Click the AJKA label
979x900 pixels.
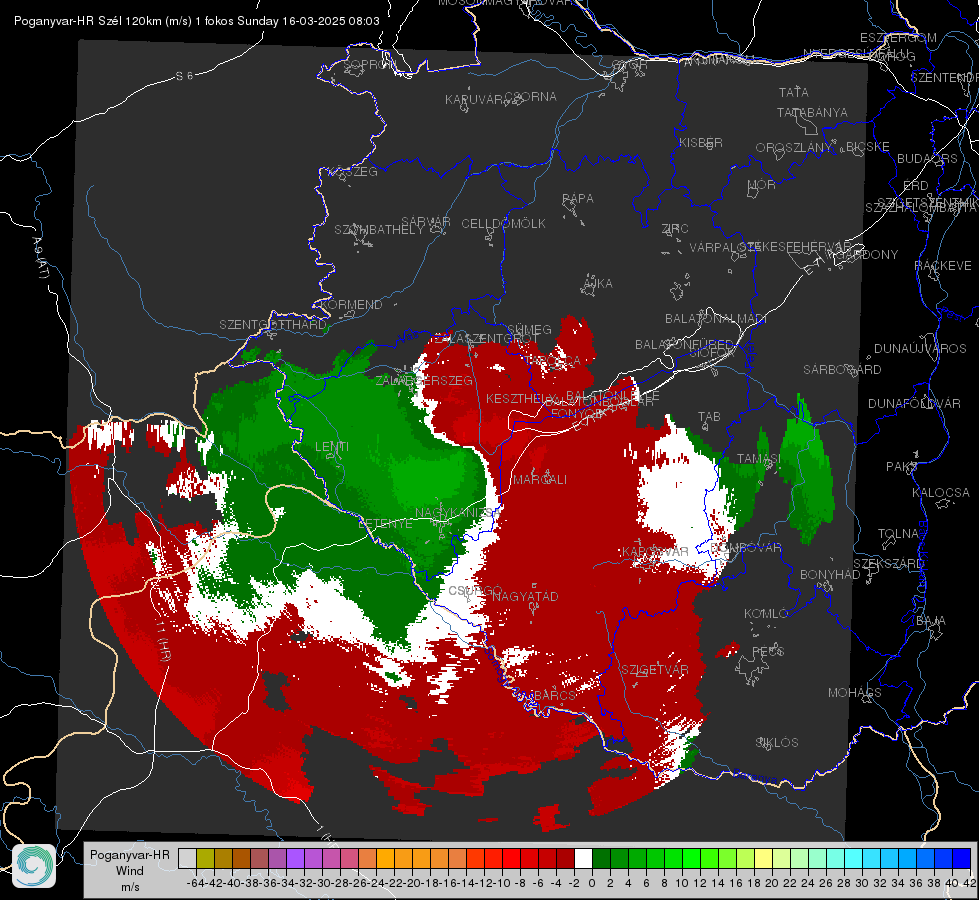[x=598, y=284]
